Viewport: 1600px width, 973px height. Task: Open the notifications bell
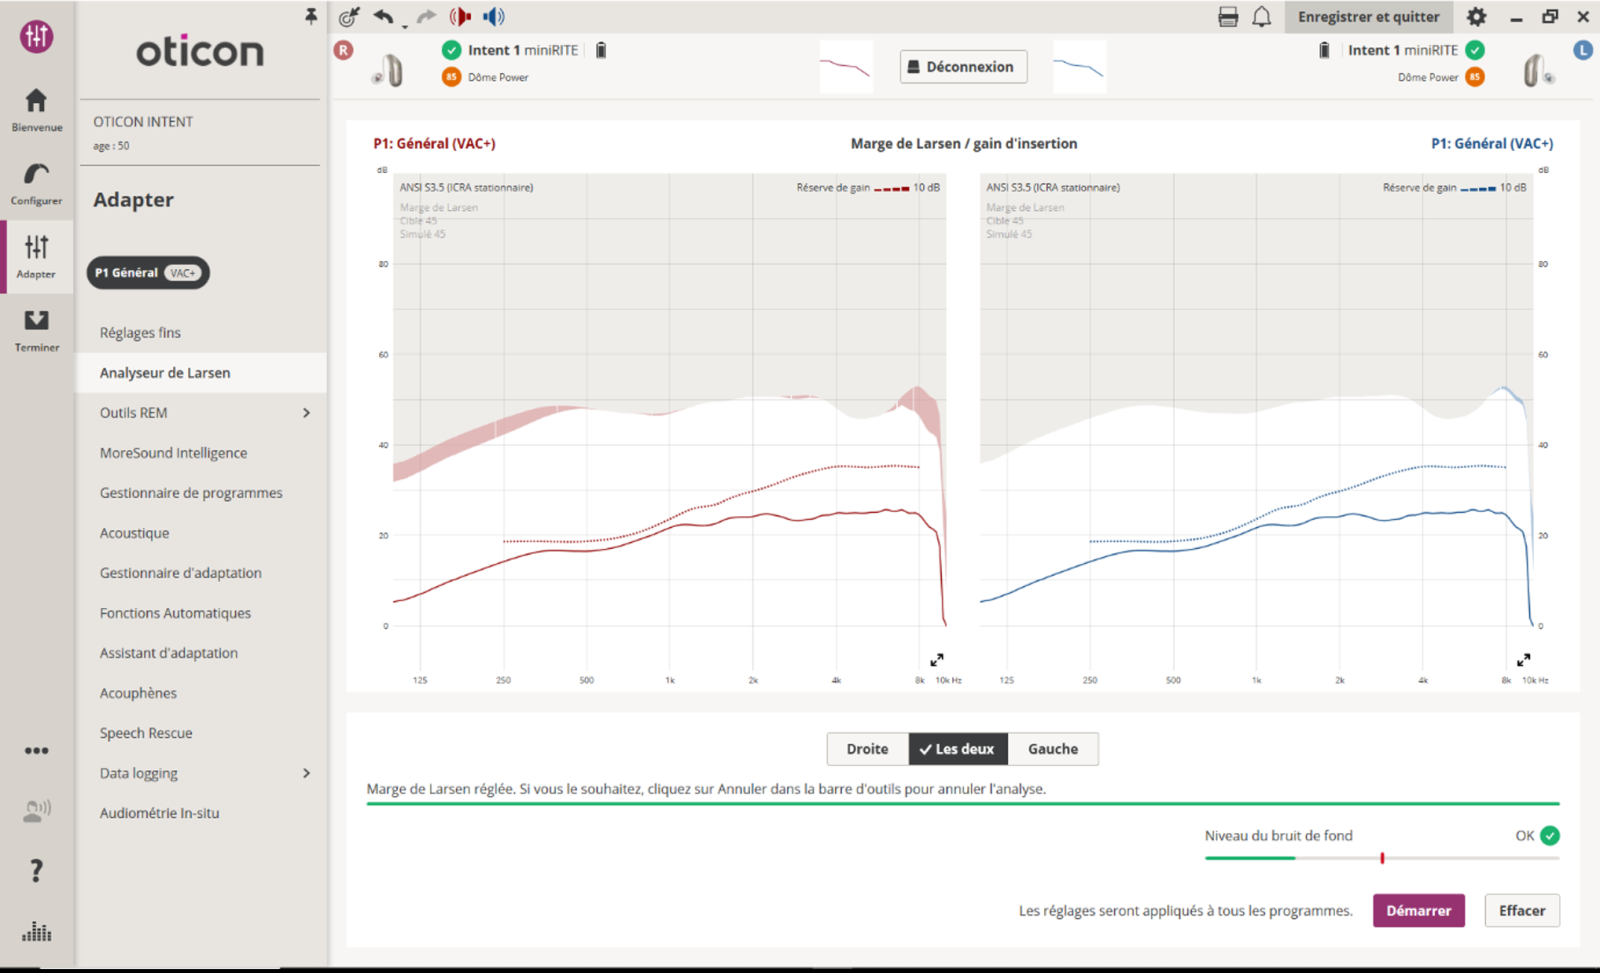(1262, 16)
